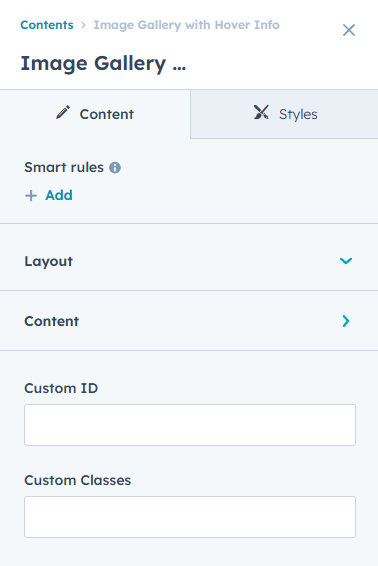Select the Content tab
The width and height of the screenshot is (378, 566).
pos(95,114)
